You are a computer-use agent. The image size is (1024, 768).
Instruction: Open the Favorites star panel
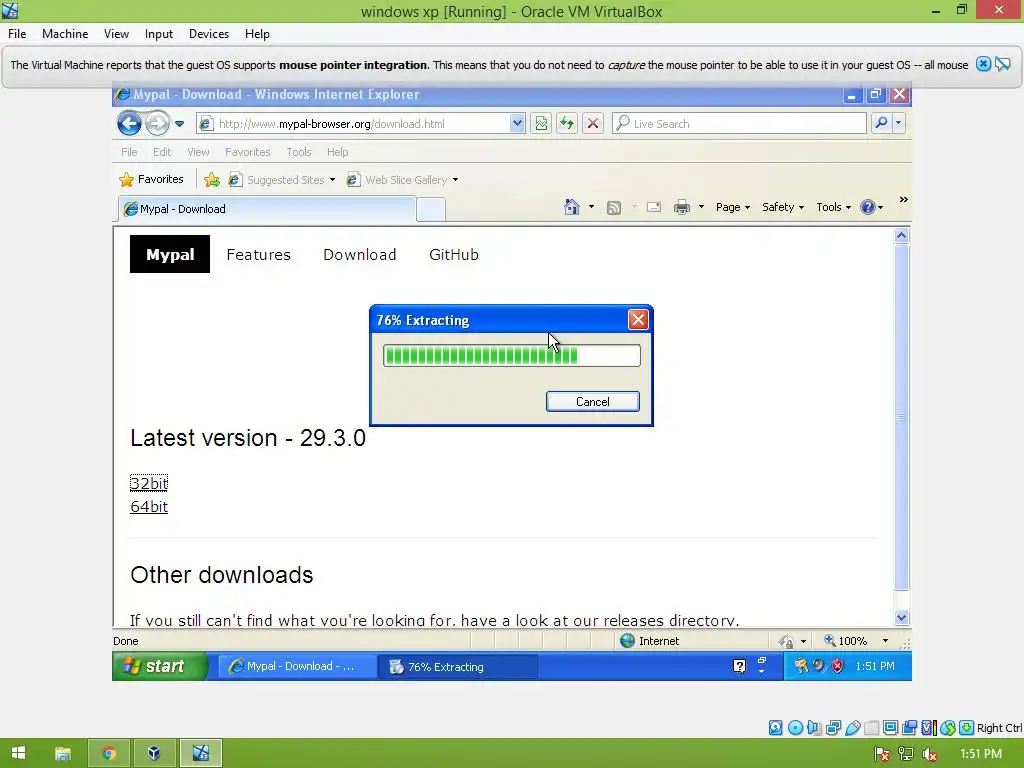pos(152,179)
